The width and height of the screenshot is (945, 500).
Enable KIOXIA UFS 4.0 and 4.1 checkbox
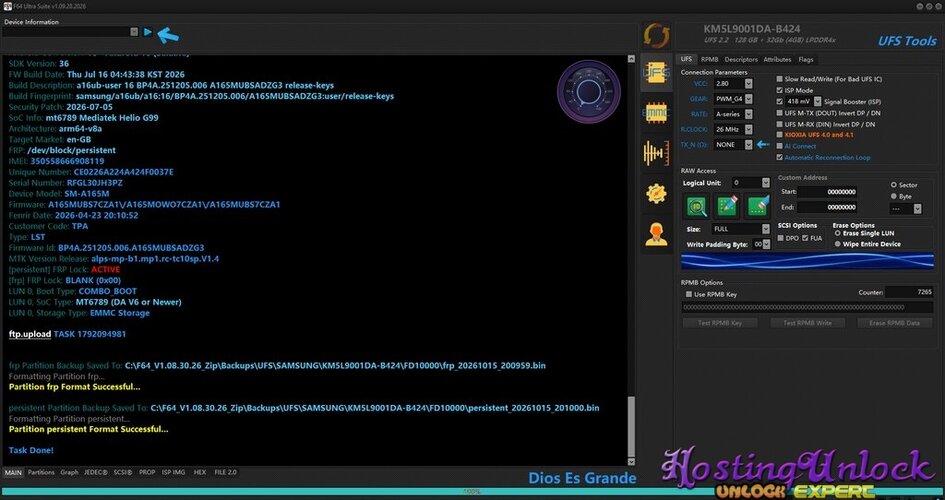coord(780,135)
